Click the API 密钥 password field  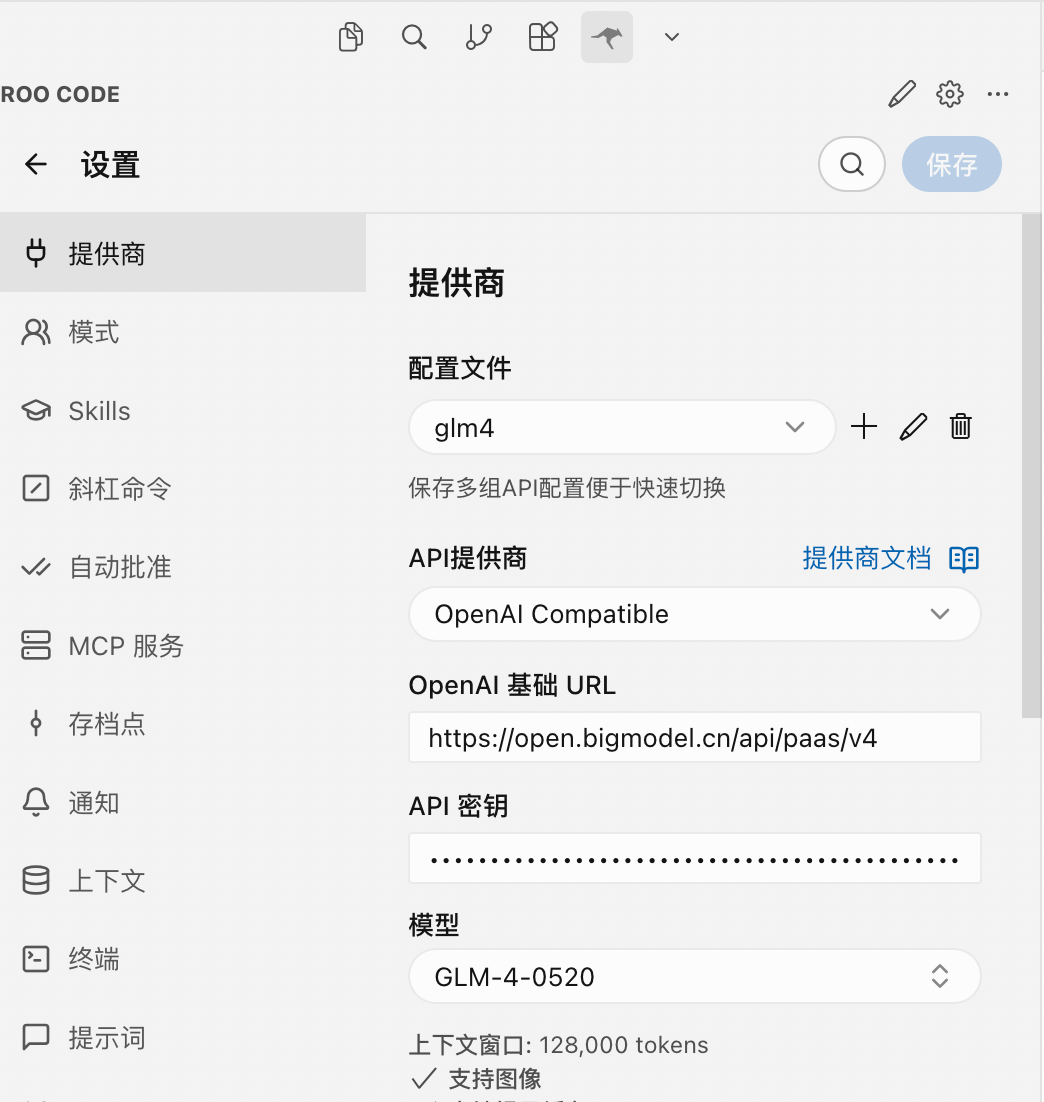click(695, 858)
